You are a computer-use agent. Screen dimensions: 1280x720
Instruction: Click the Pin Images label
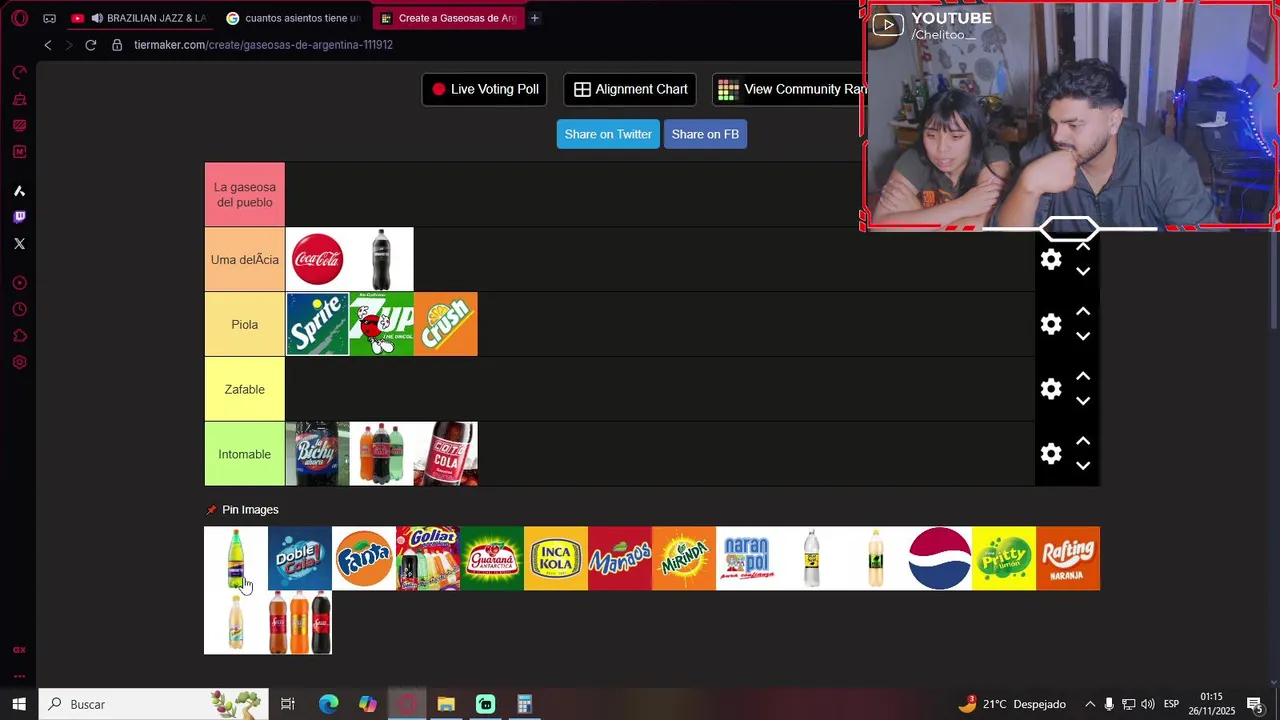click(250, 510)
